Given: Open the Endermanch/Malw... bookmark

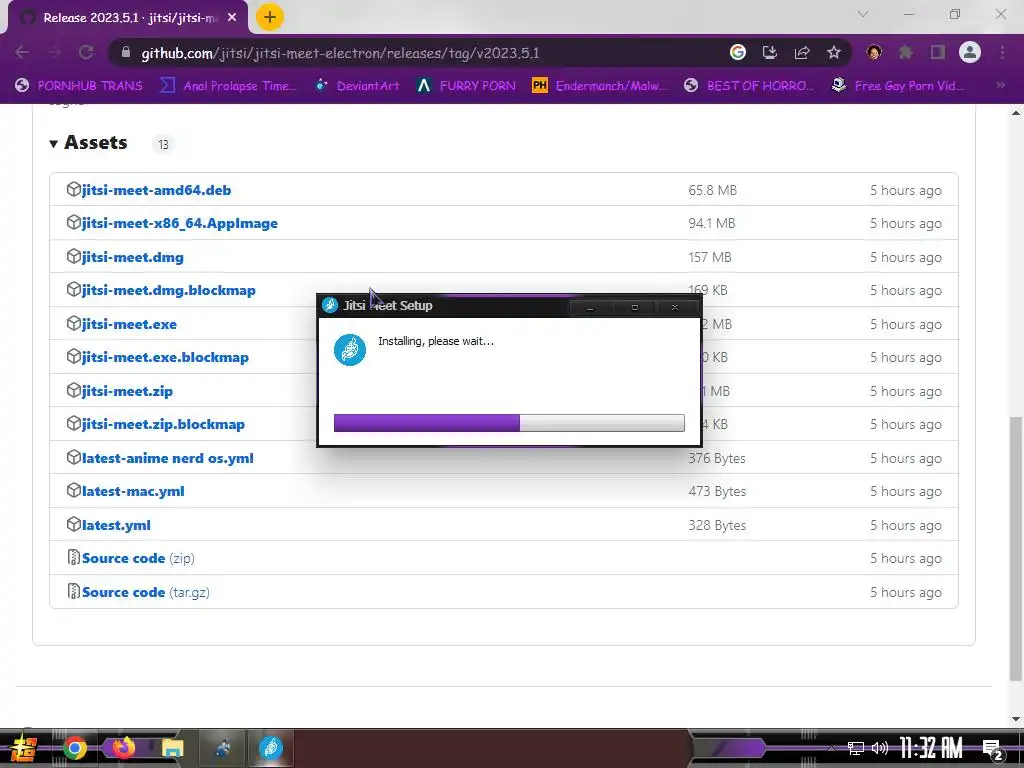Looking at the screenshot, I should click(x=600, y=86).
